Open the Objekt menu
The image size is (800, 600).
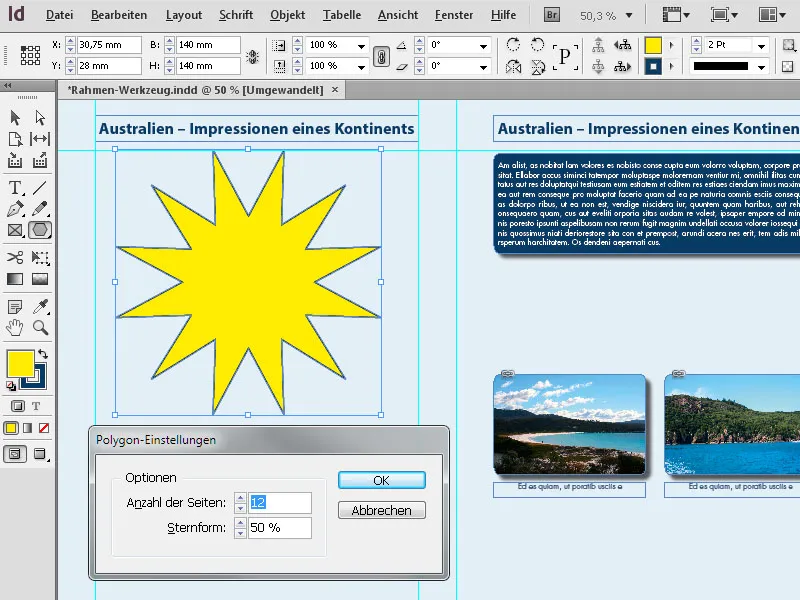coord(287,14)
